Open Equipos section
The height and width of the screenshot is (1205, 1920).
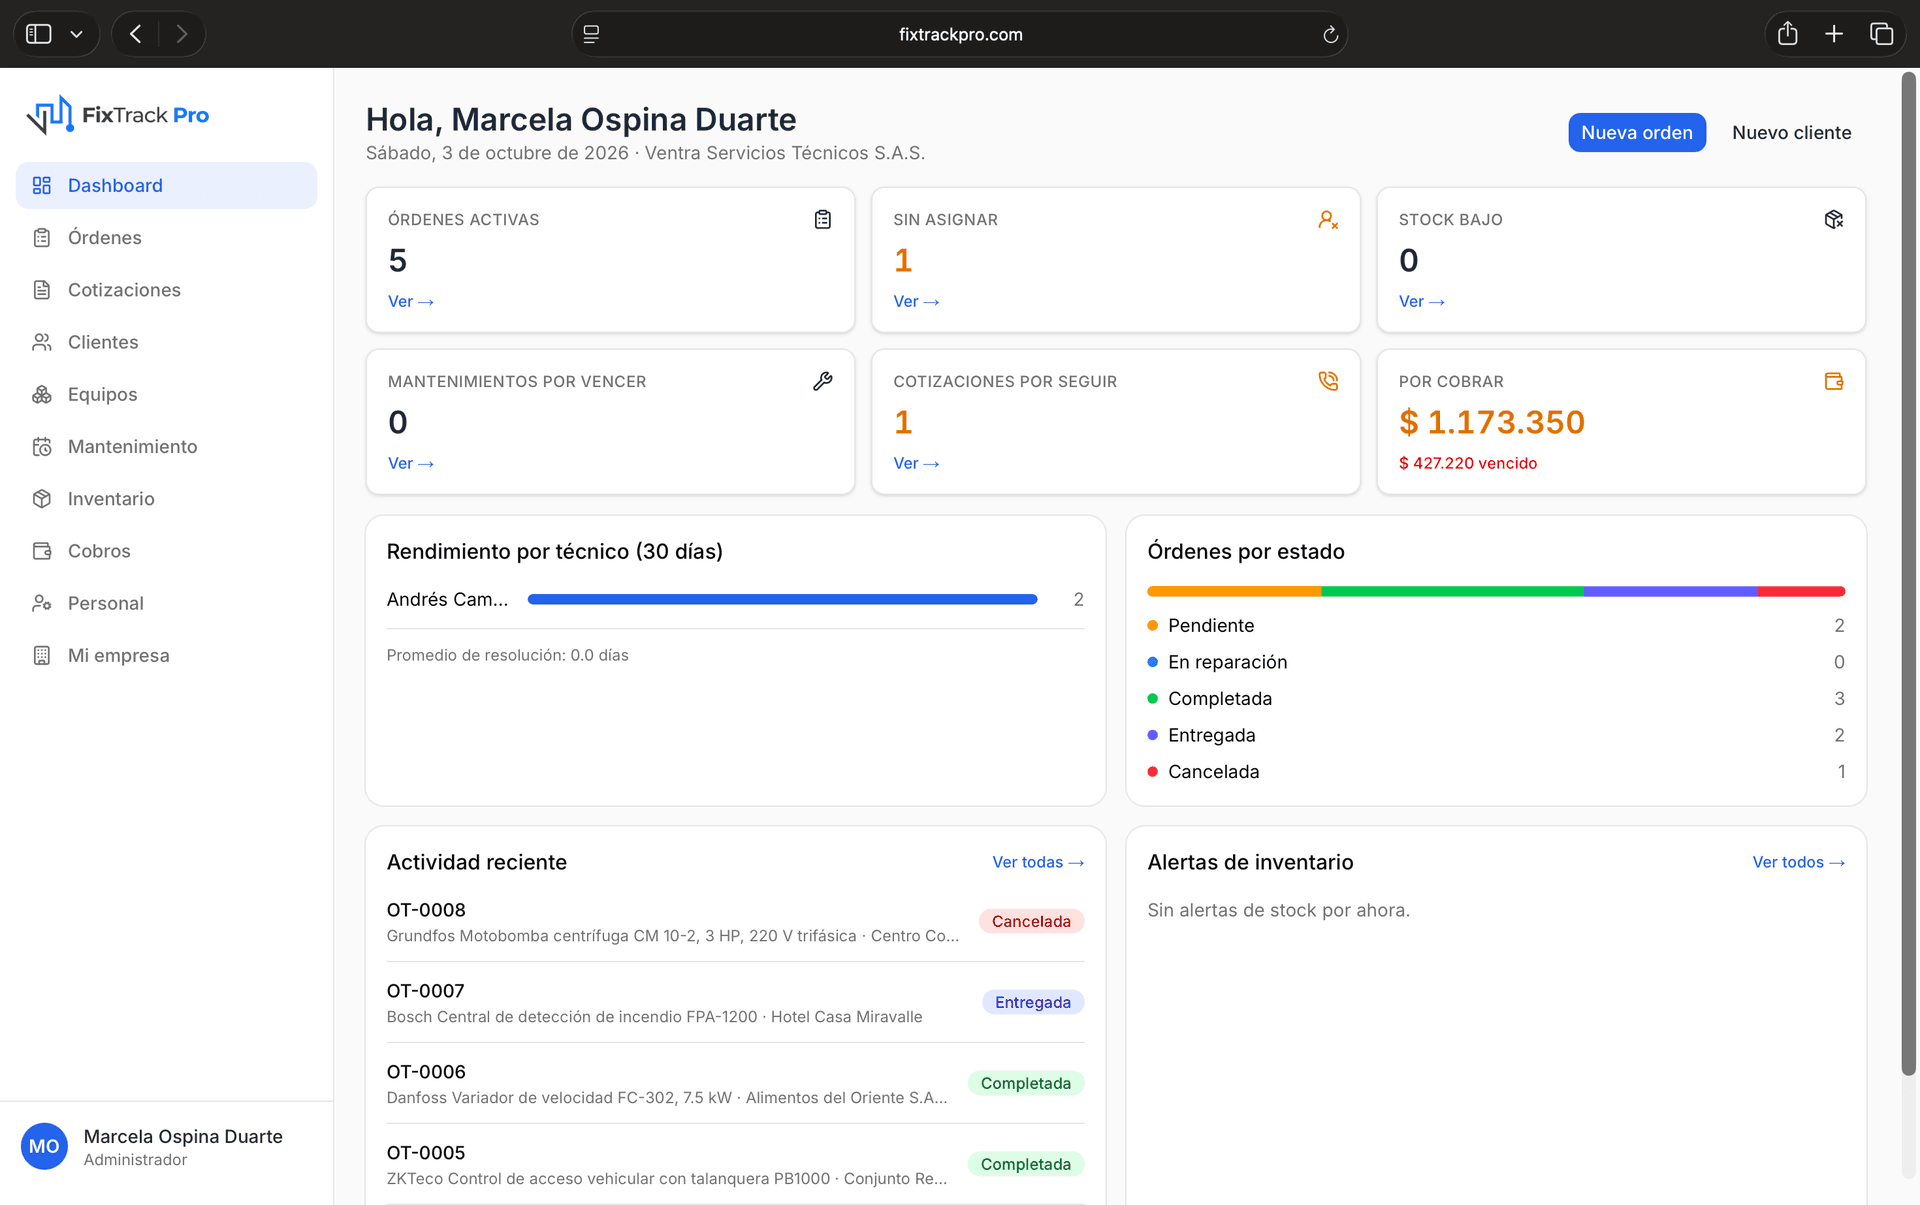[166, 394]
